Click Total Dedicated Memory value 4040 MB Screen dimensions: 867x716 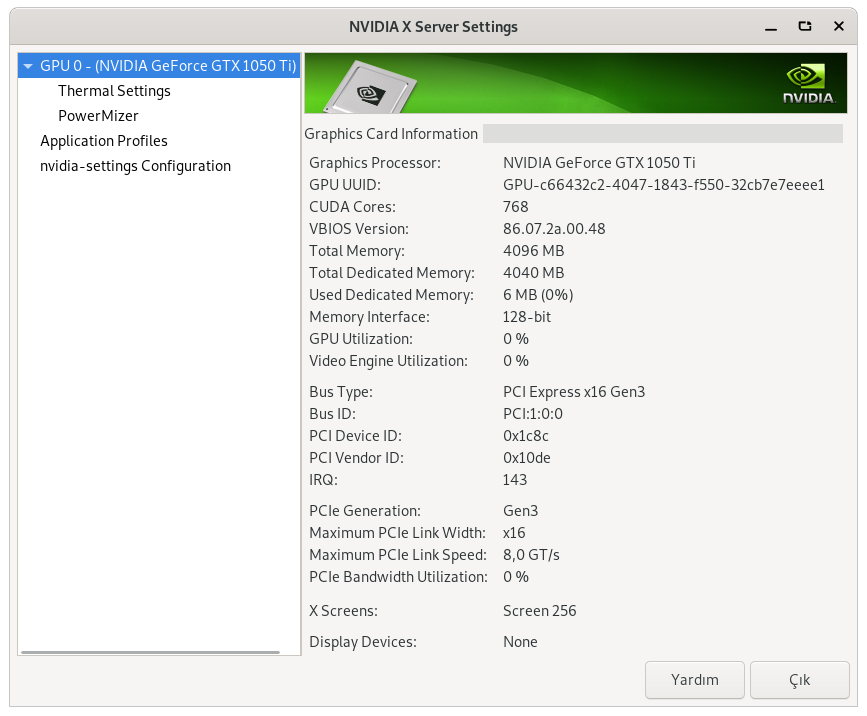[534, 273]
